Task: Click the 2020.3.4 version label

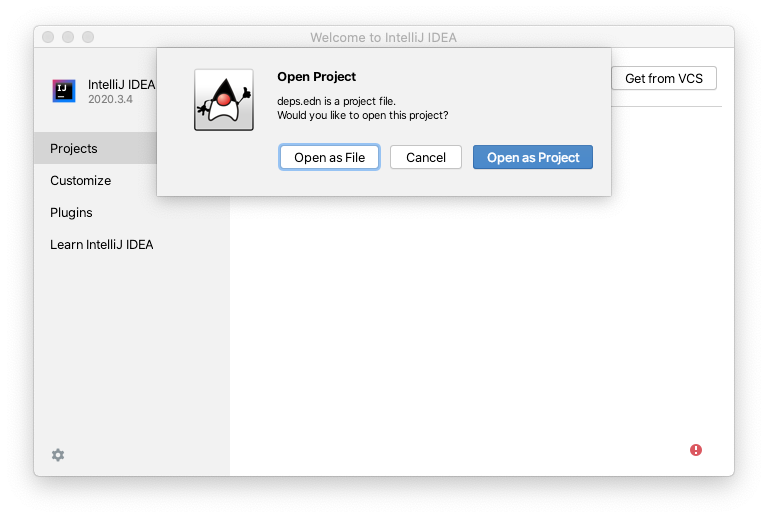Action: 110,99
